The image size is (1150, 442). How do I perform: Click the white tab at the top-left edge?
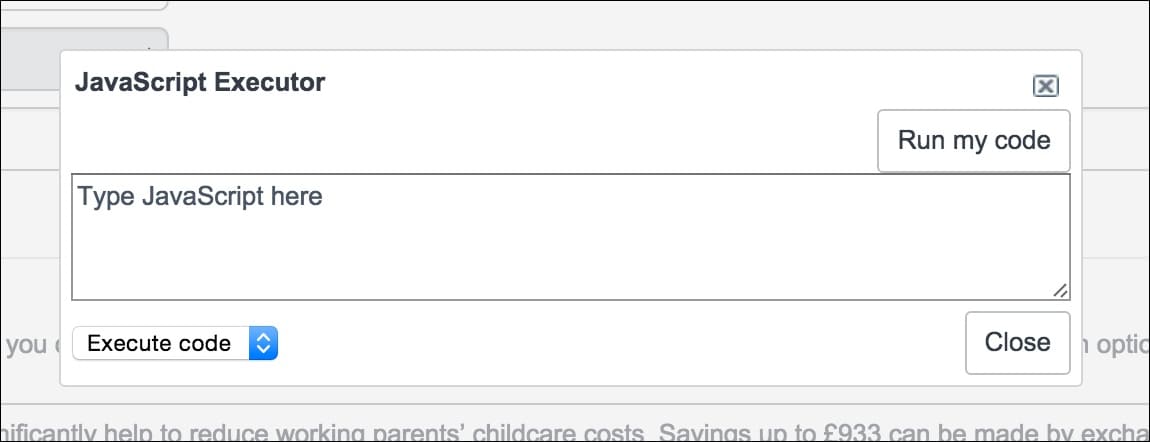click(80, 4)
